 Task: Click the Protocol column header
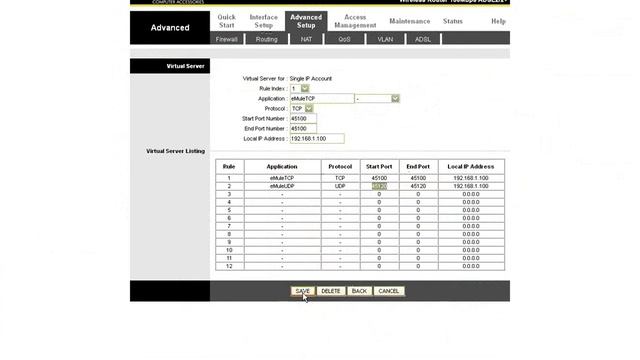point(340,167)
